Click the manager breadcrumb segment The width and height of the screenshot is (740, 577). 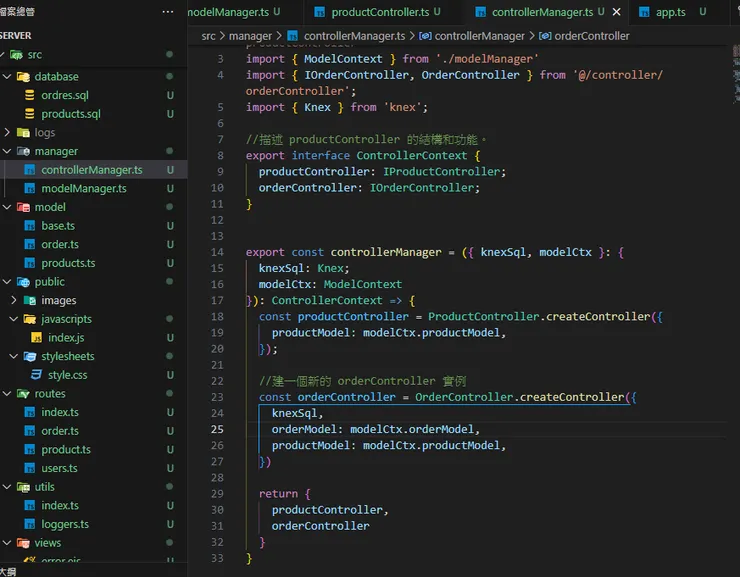click(250, 36)
